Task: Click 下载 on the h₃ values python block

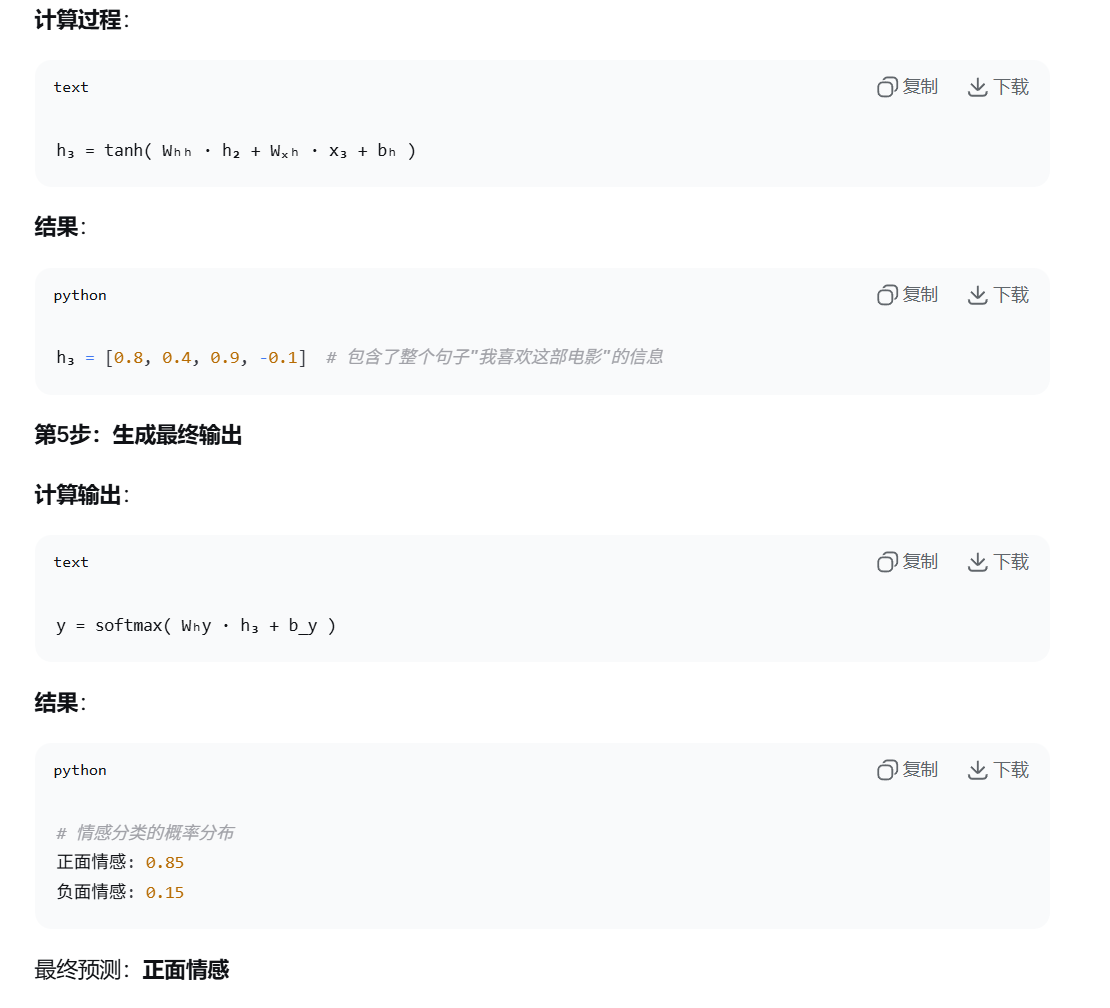Action: (x=1010, y=295)
